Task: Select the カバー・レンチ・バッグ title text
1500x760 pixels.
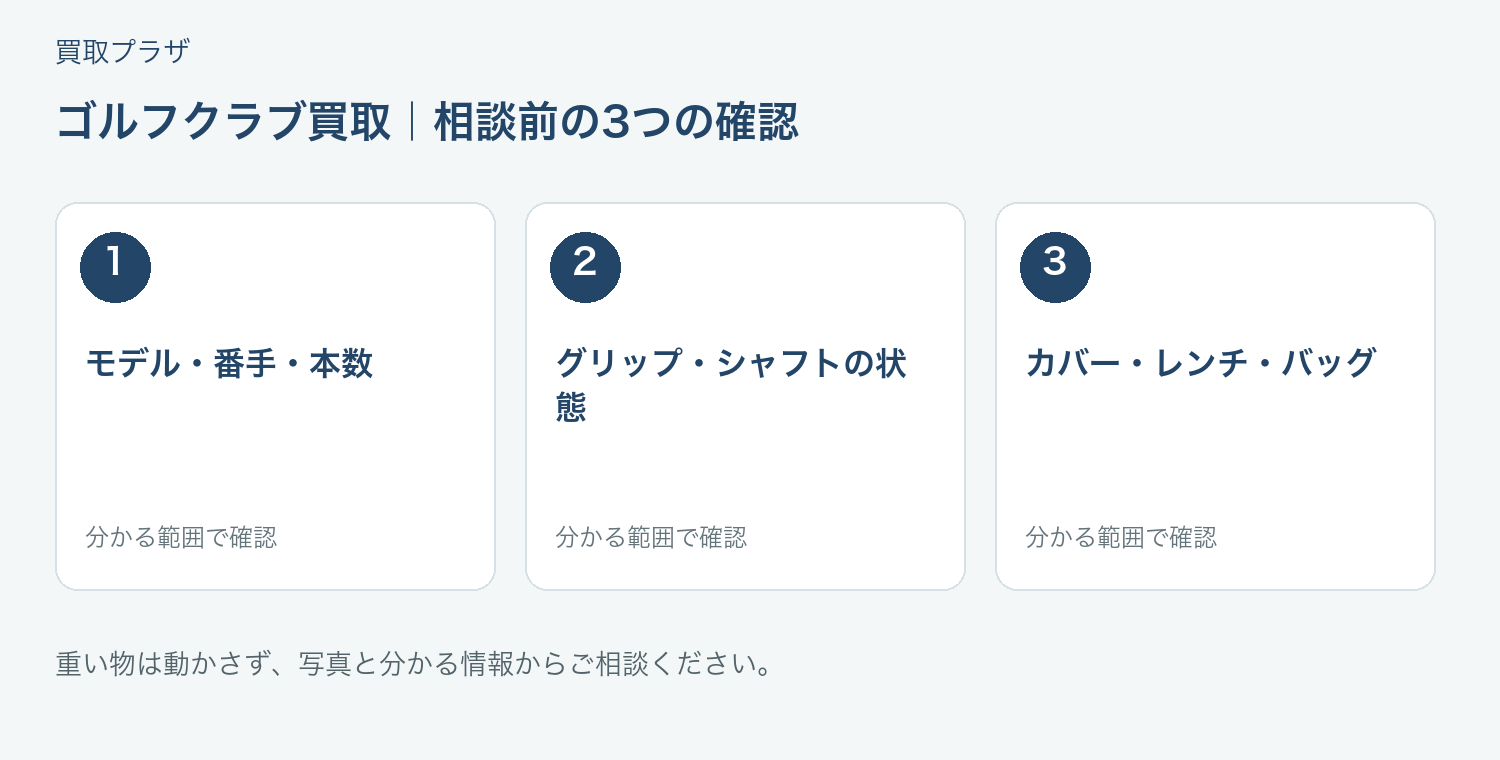Action: 1201,364
